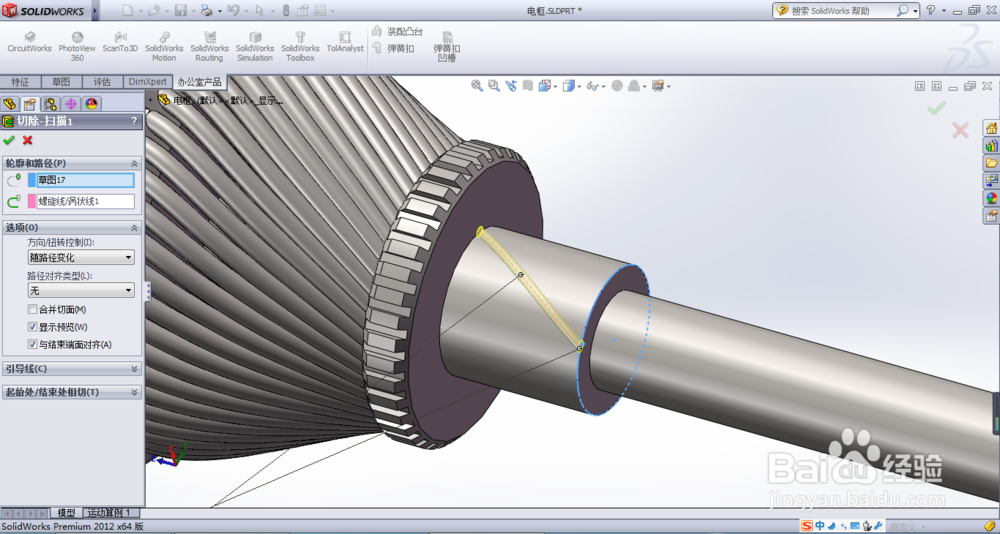1000x534 pixels.
Task: Click the Section View icon
Action: click(527, 85)
